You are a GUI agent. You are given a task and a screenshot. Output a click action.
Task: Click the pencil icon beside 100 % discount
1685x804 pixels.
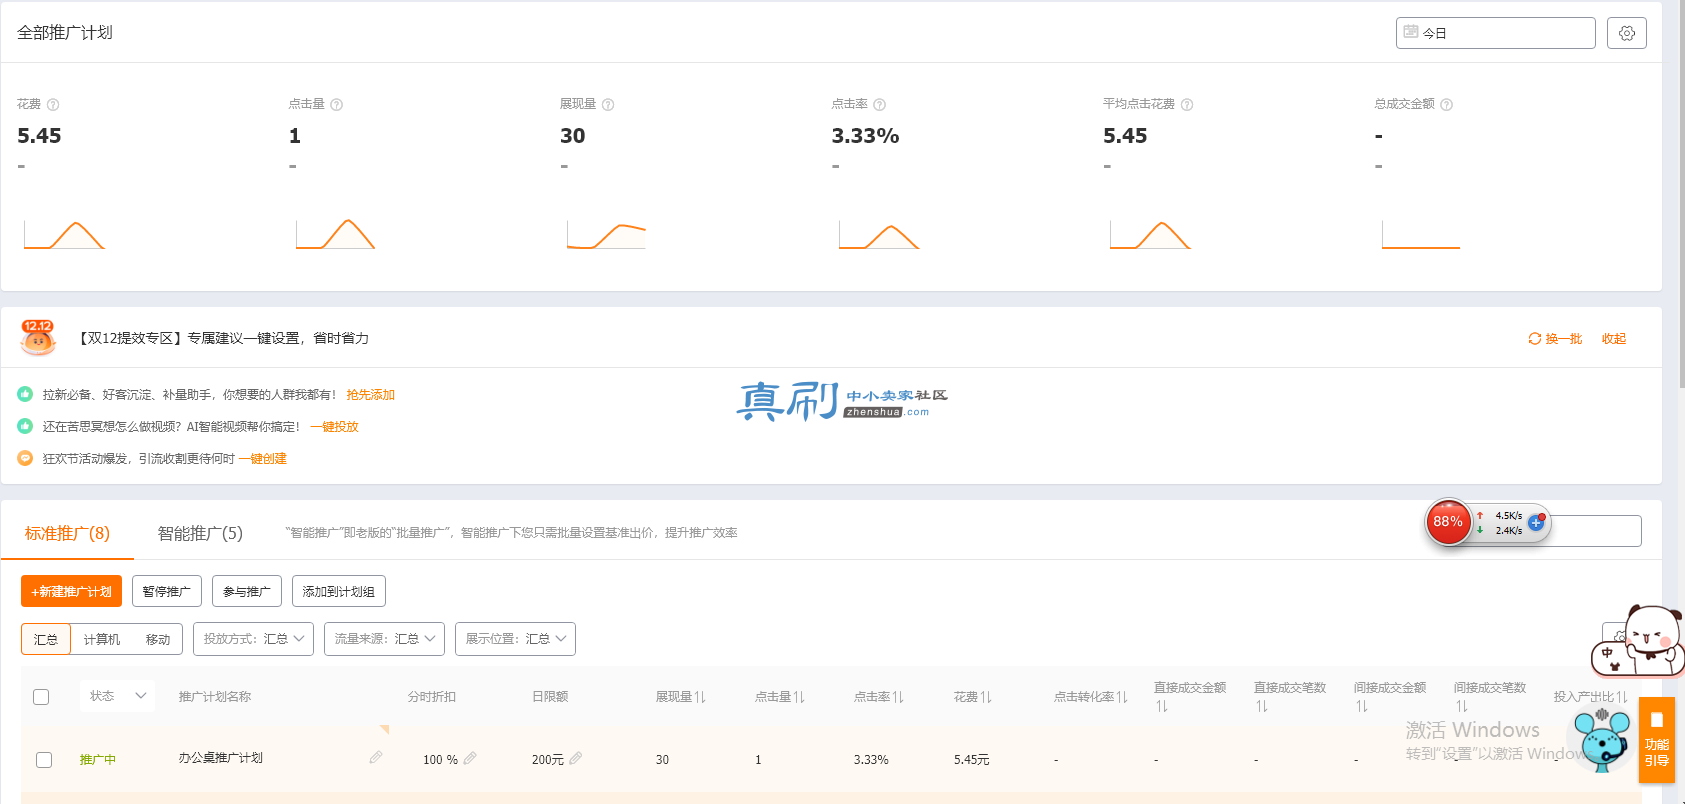[470, 759]
